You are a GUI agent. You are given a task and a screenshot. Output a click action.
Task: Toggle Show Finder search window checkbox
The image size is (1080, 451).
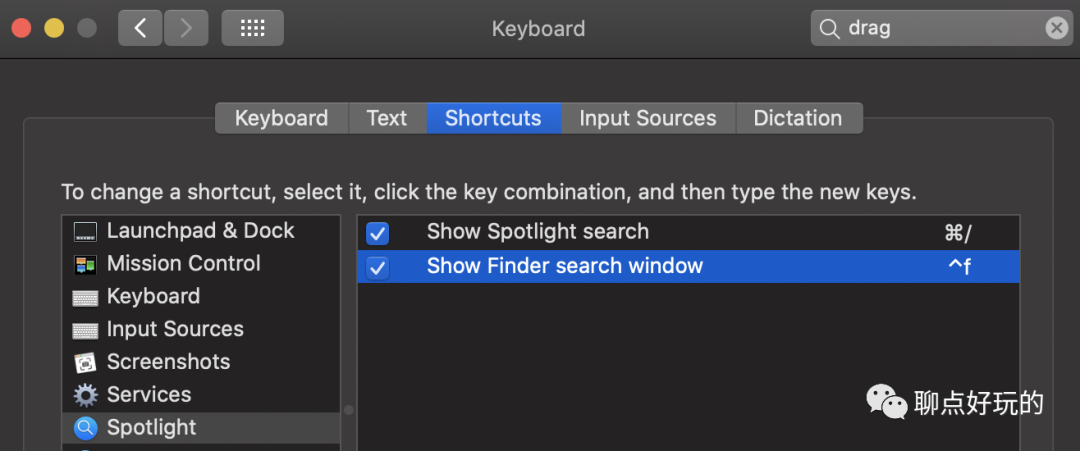[377, 267]
